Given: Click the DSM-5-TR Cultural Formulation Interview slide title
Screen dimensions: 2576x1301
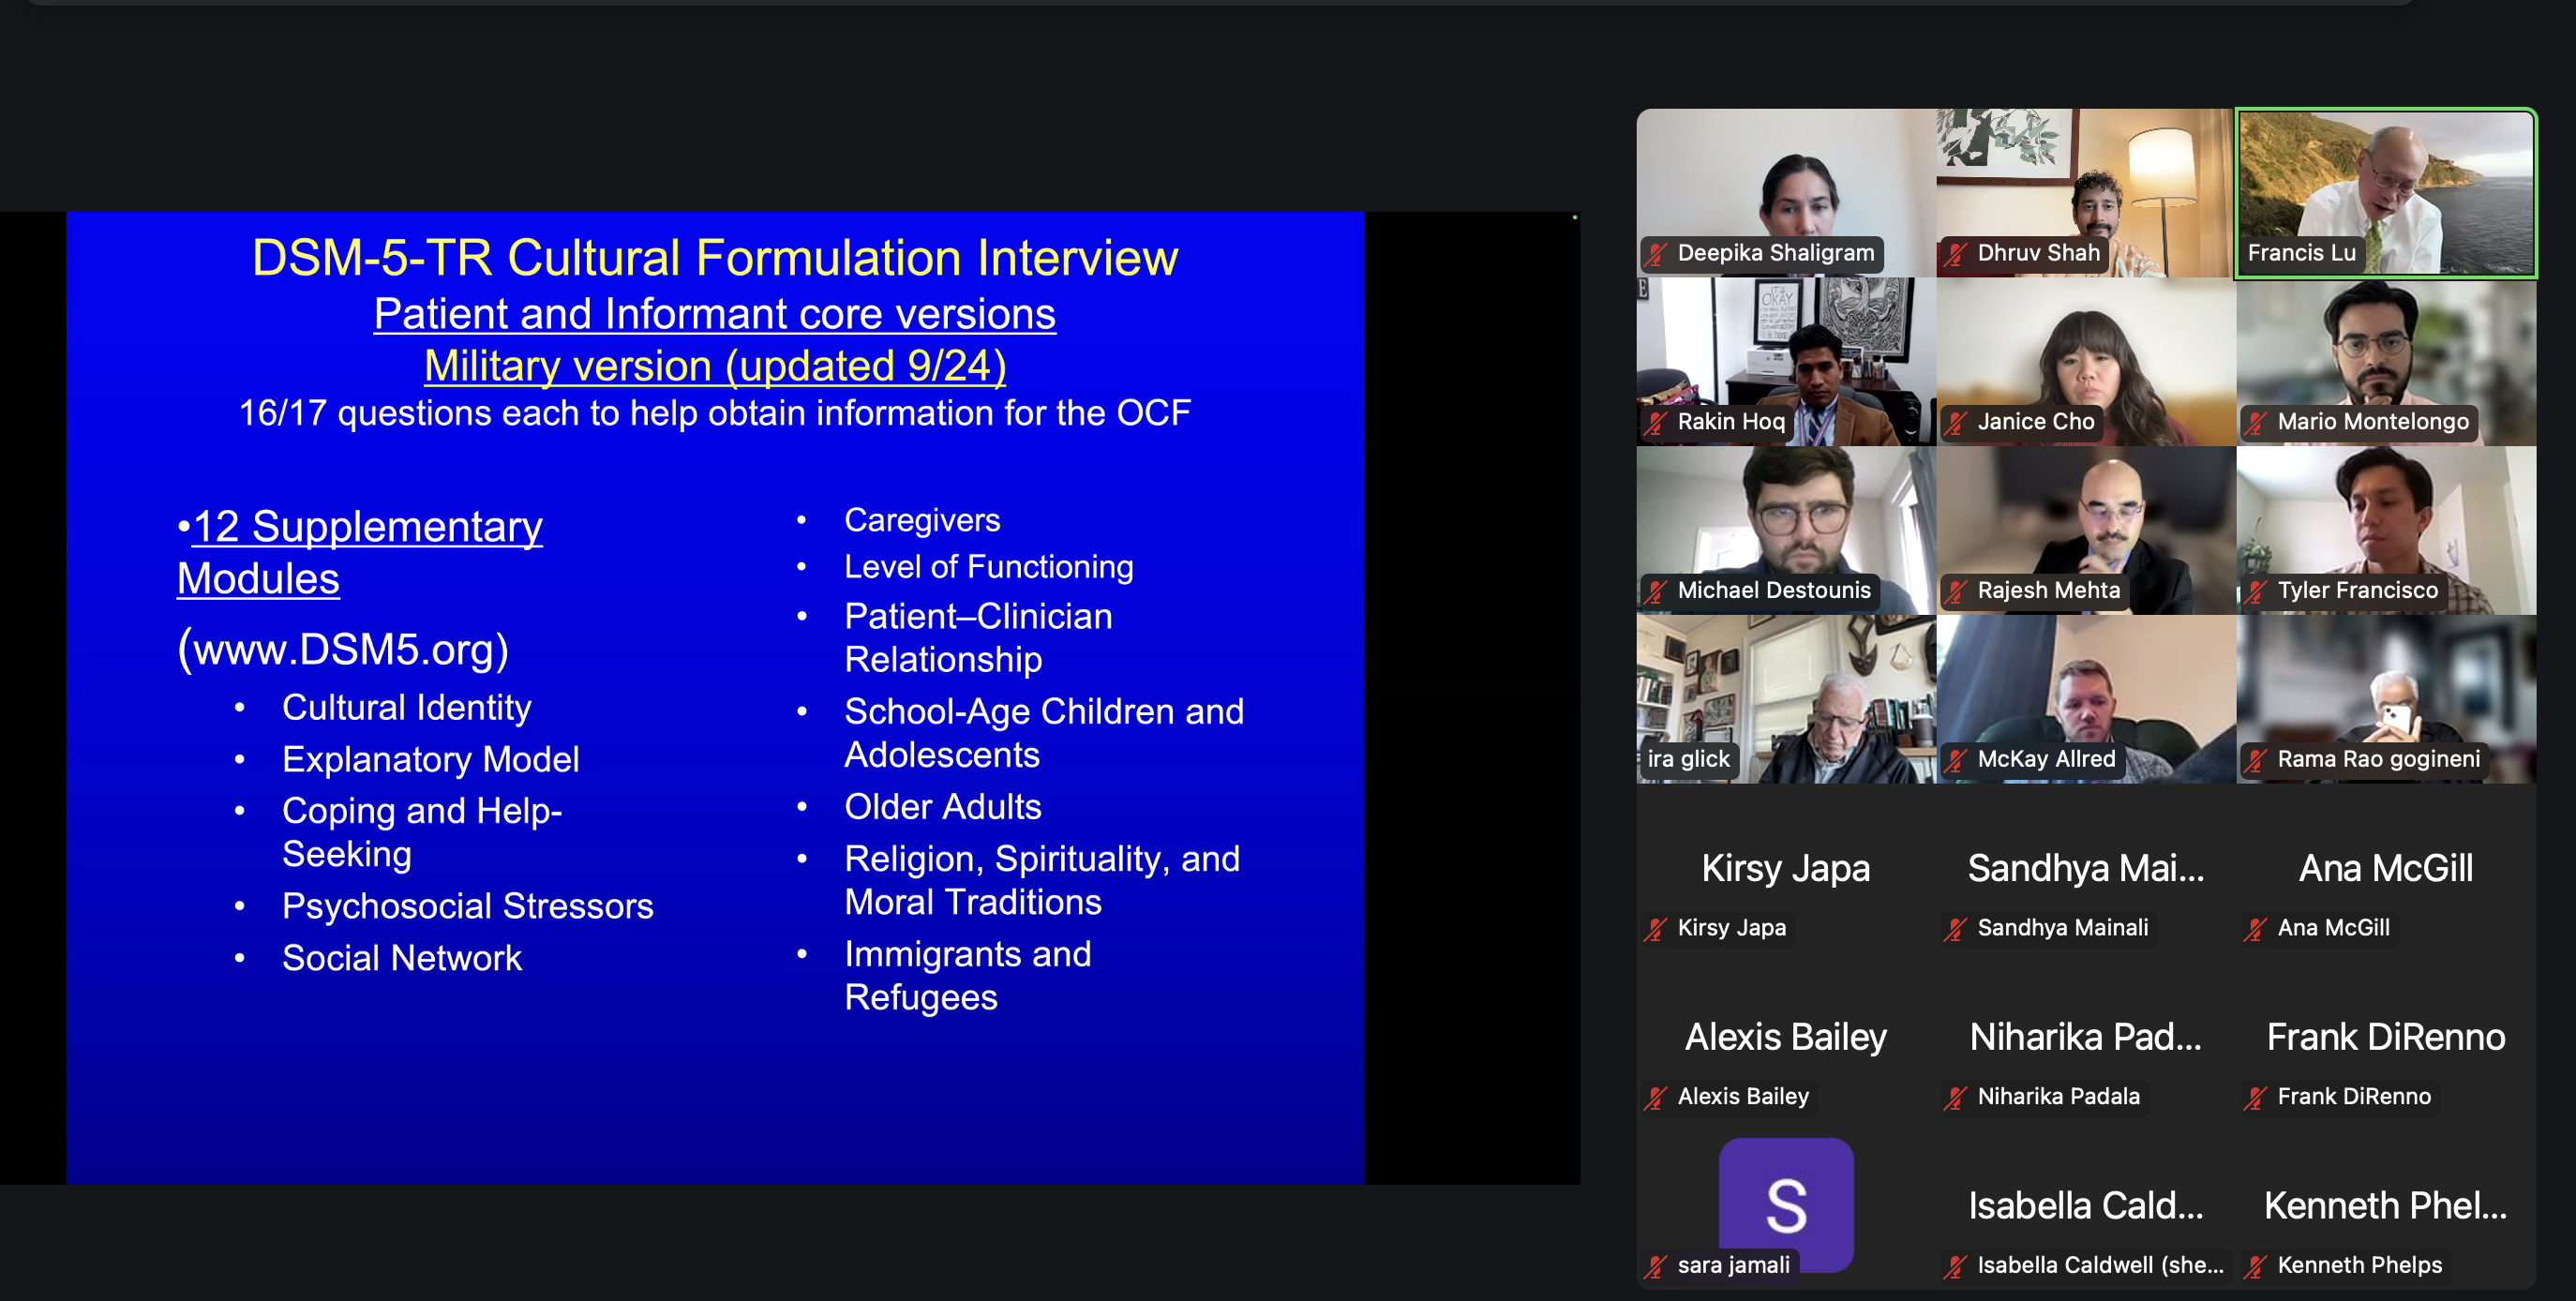Looking at the screenshot, I should point(714,258).
